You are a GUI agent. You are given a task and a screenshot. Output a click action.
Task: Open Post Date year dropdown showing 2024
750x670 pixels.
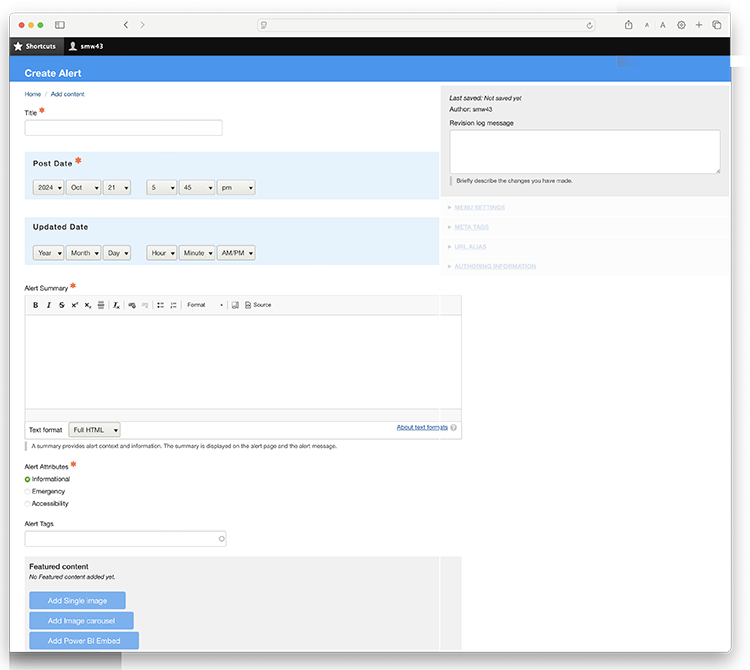pos(48,187)
